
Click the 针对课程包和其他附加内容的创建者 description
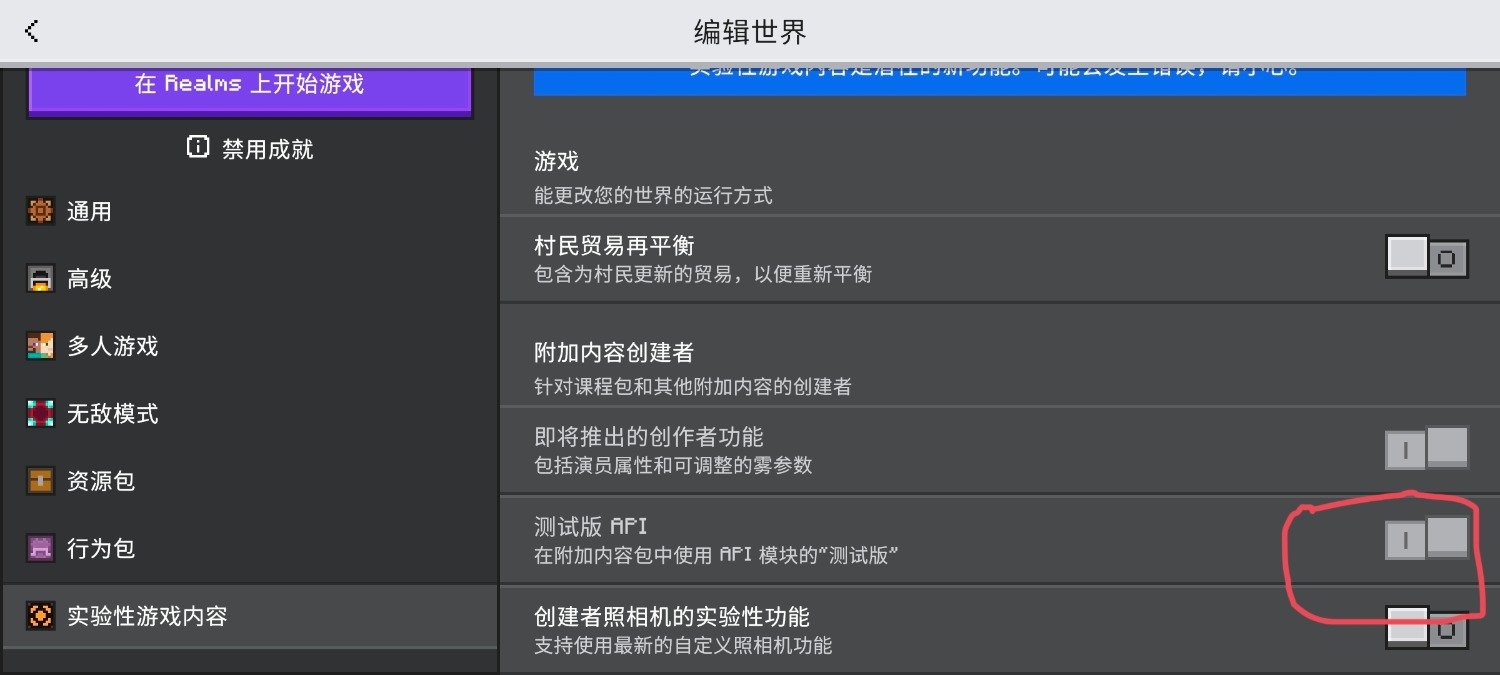coord(693,386)
